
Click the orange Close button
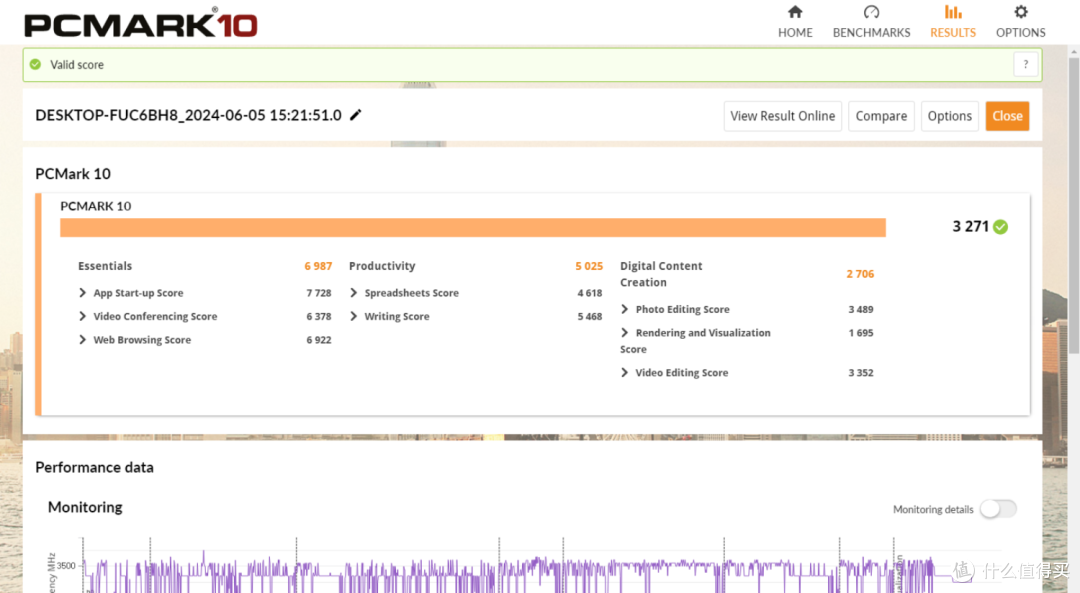pyautogui.click(x=1007, y=116)
